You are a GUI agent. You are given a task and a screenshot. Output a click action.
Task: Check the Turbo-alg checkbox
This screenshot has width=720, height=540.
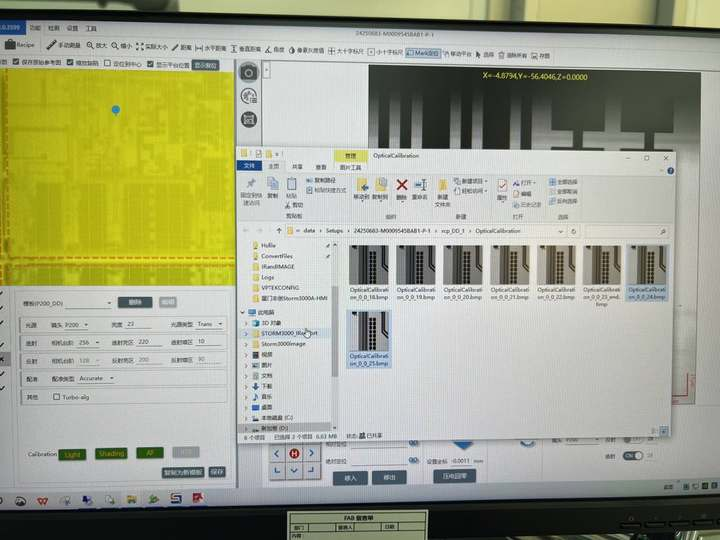(x=56, y=397)
